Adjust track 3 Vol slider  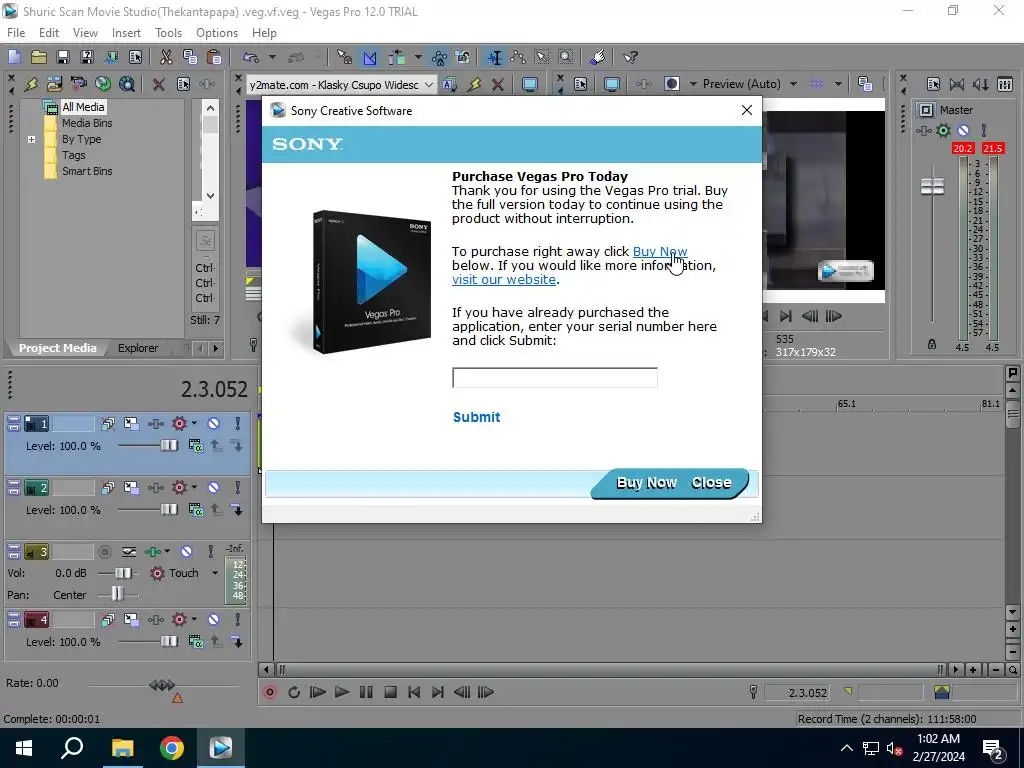pos(121,573)
